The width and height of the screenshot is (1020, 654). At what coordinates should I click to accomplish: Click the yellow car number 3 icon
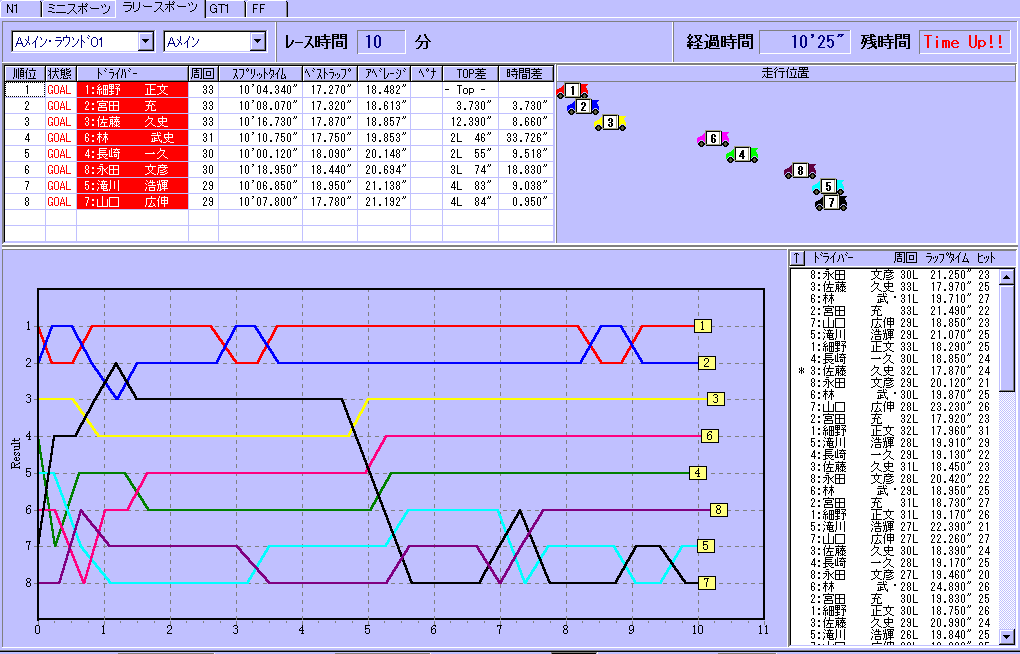coord(610,123)
